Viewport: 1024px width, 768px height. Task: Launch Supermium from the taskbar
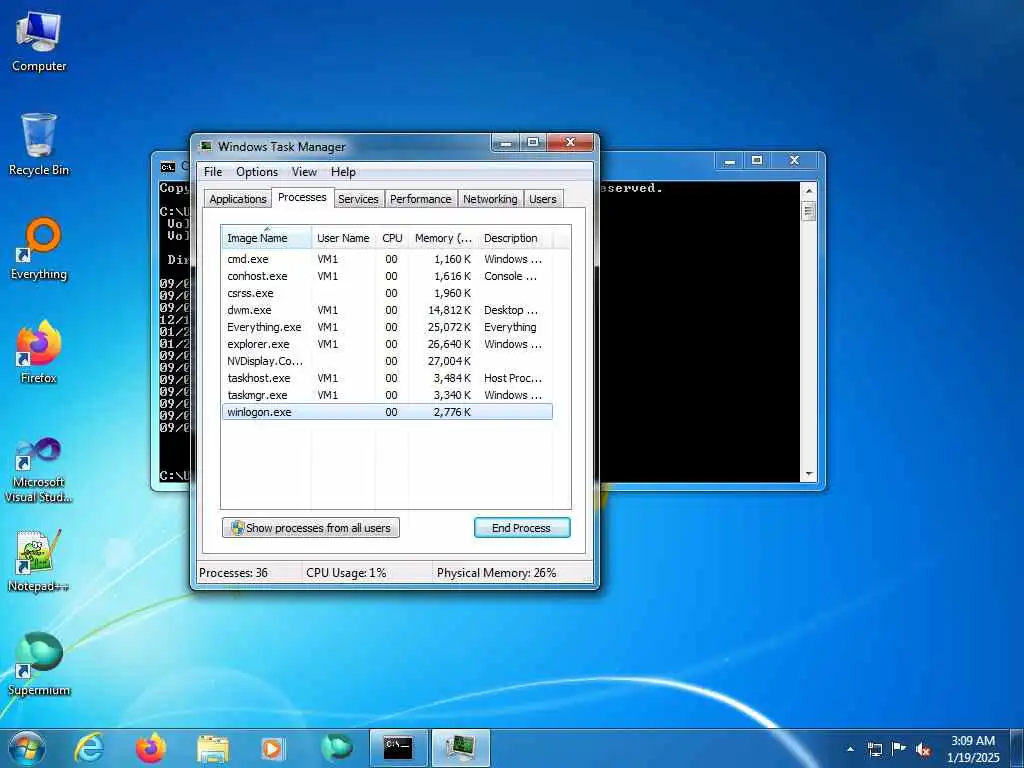(337, 748)
